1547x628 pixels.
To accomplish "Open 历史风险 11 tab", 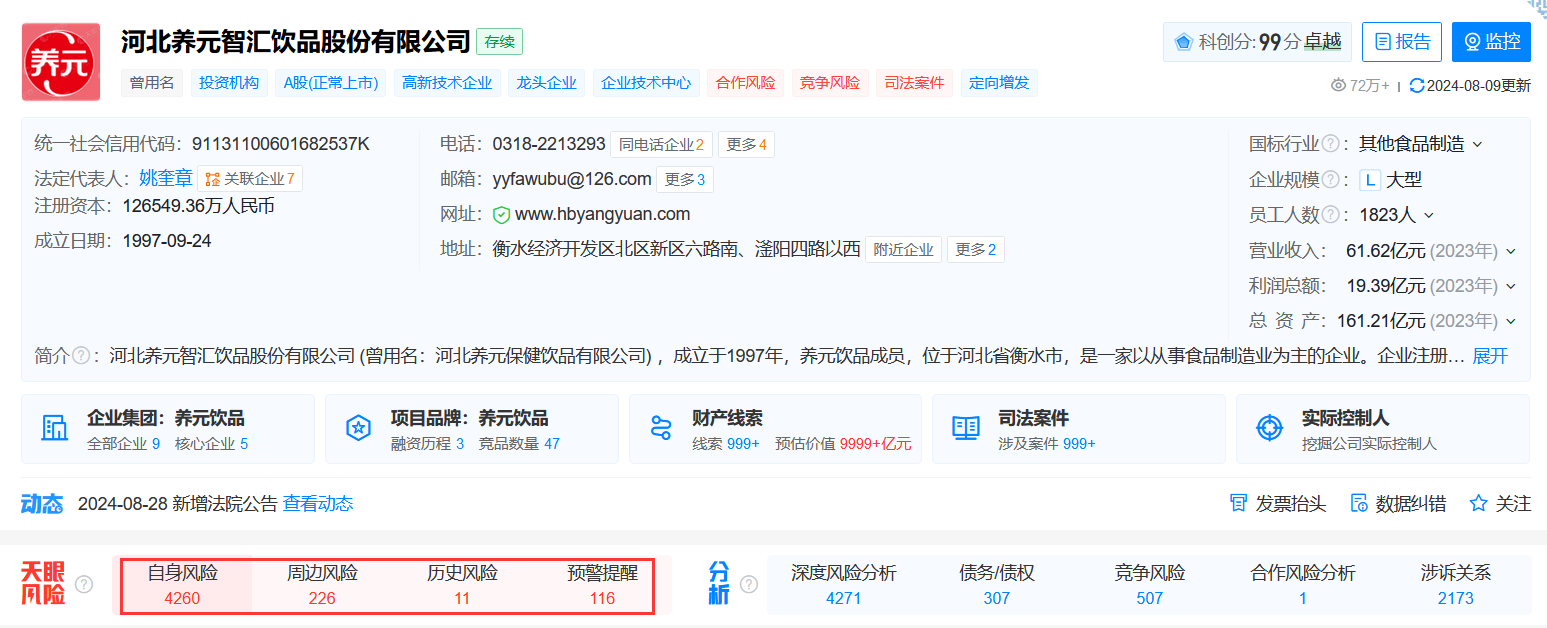I will click(462, 585).
